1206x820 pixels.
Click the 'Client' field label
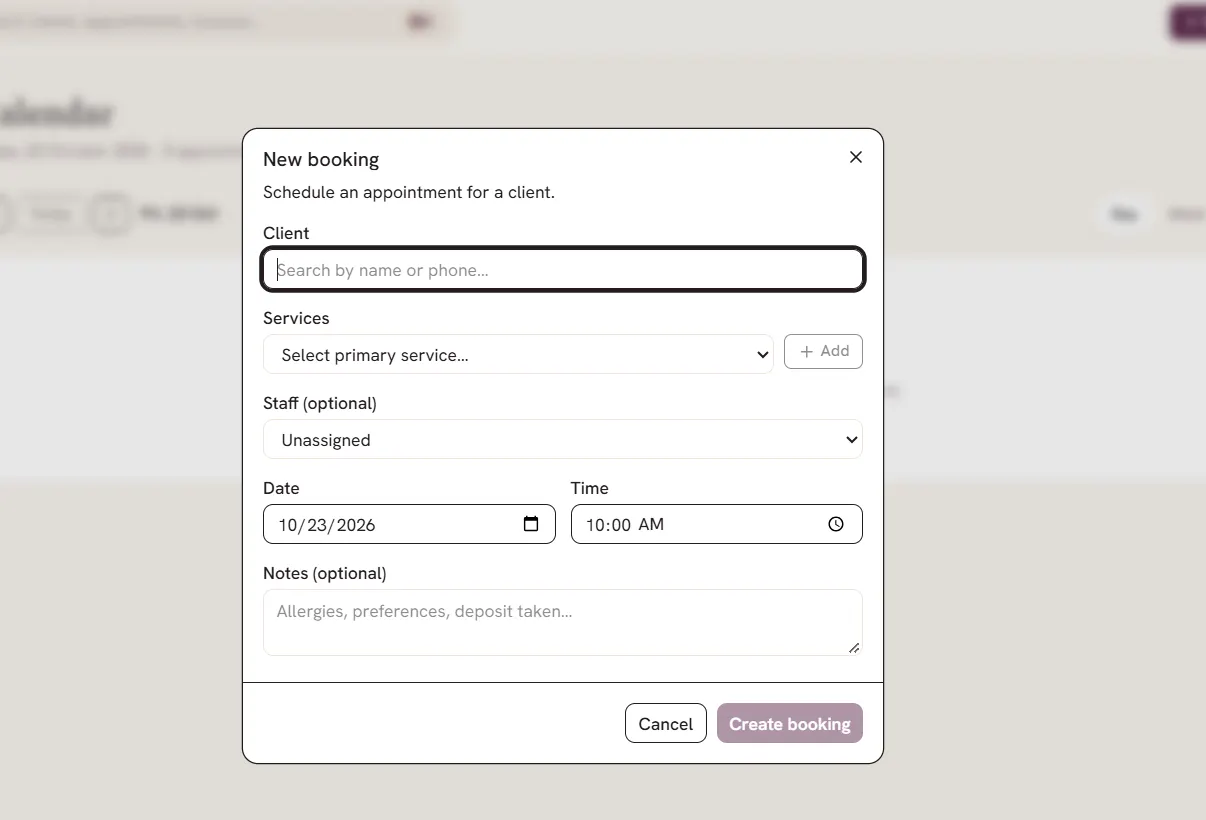pos(286,233)
